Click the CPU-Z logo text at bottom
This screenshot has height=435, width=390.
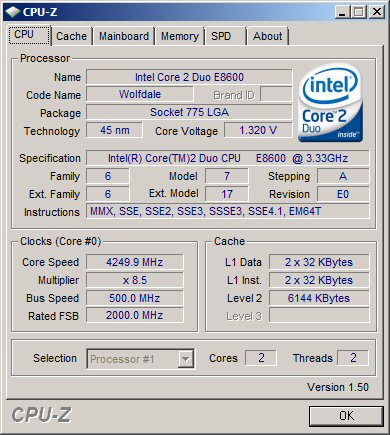[x=41, y=415]
